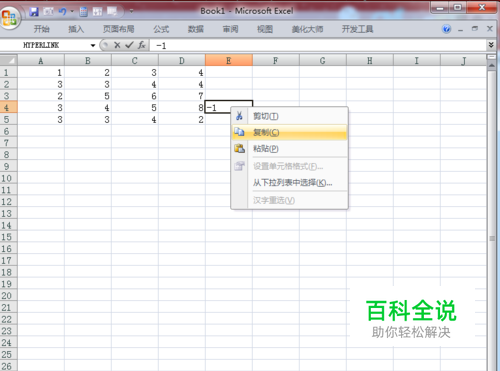Select column B header
500x371 pixels.
click(88, 61)
